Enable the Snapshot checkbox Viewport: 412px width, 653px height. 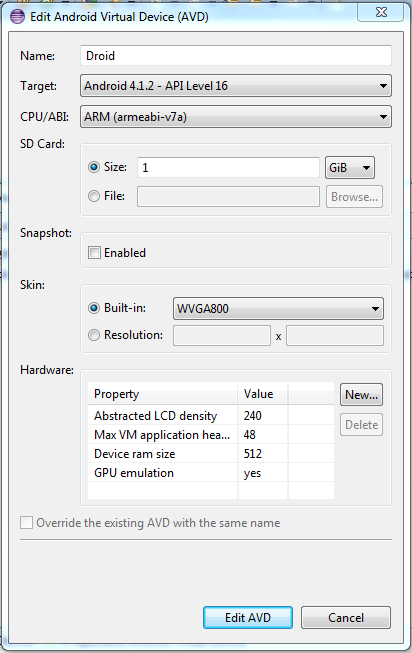click(94, 252)
